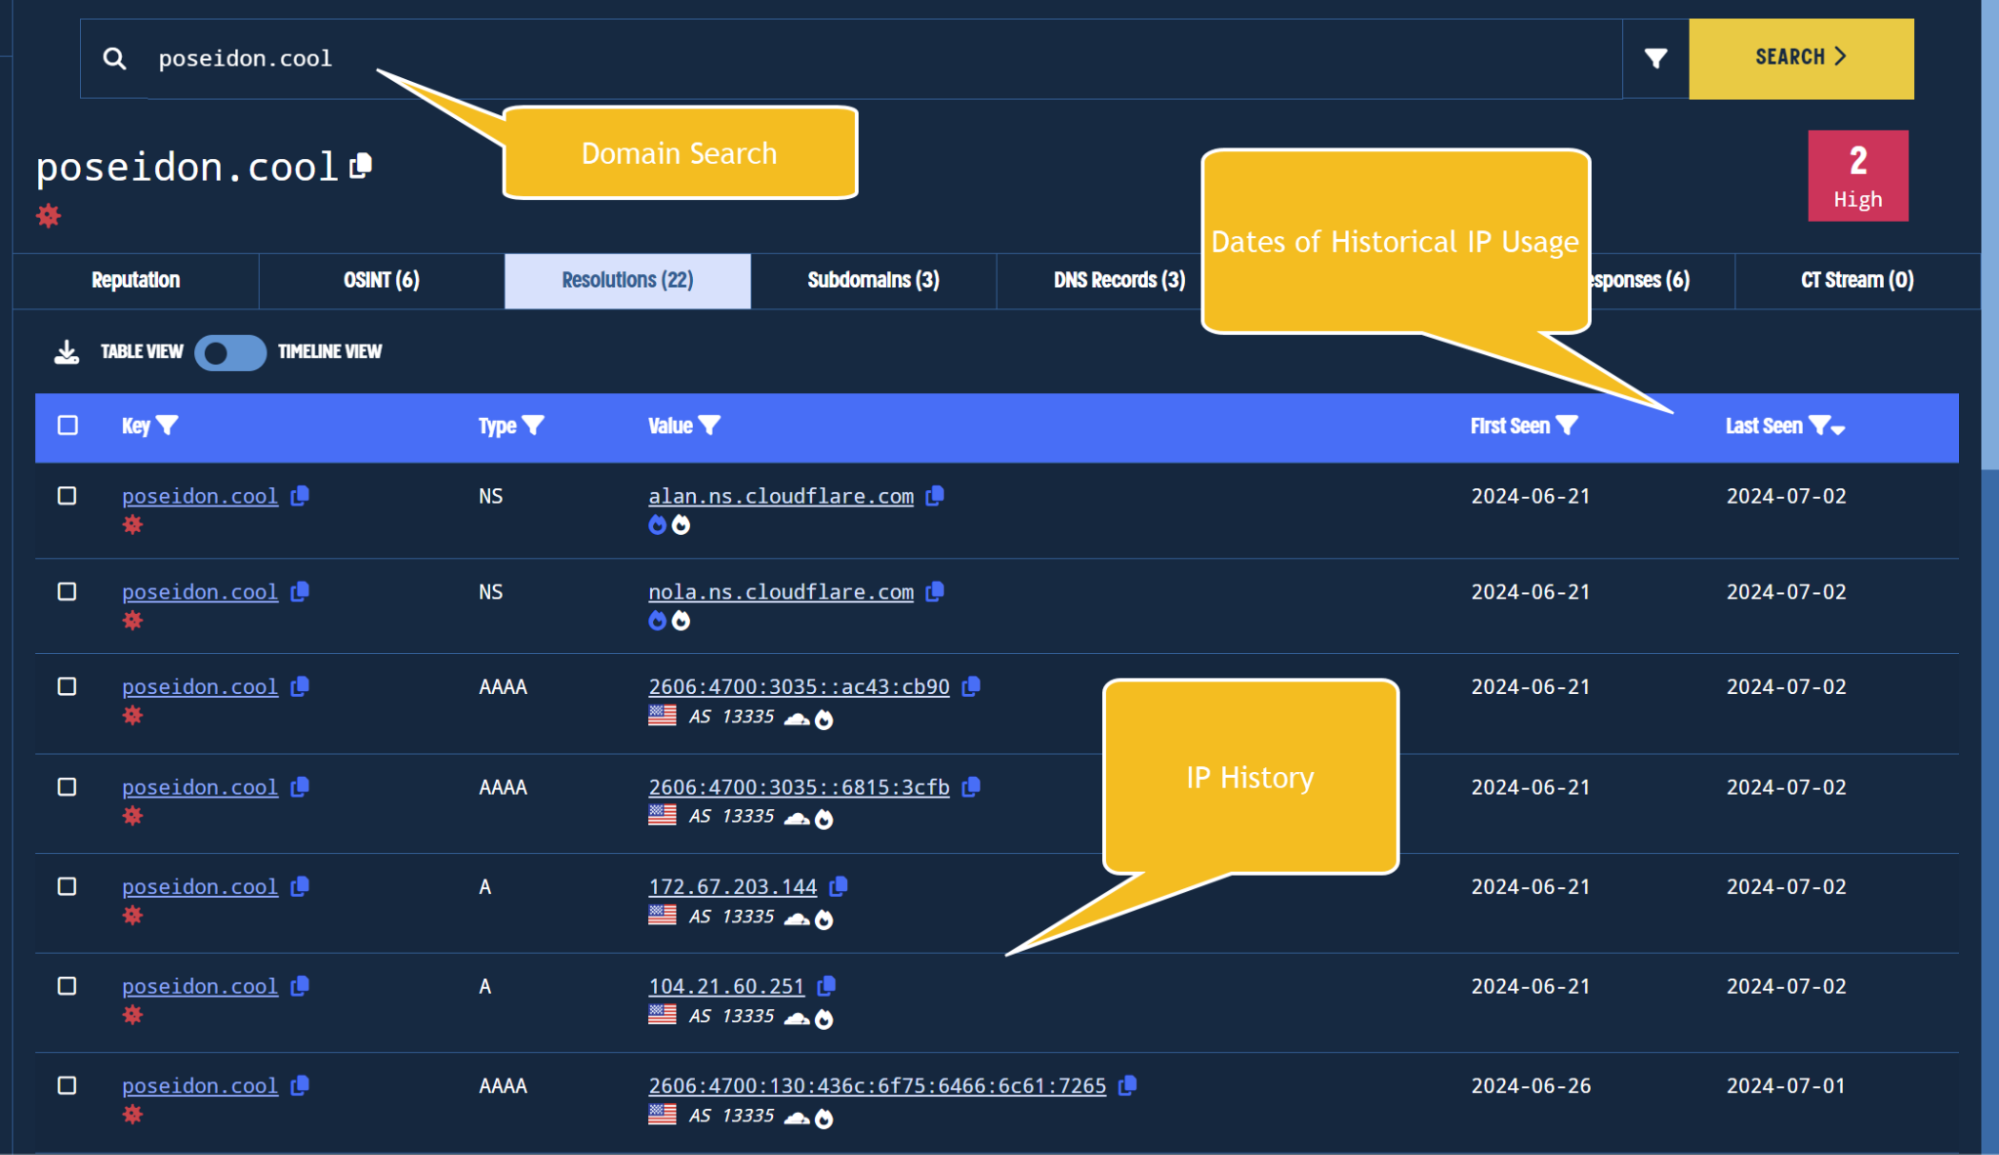Click US flag icon under 172.67.203.144
This screenshot has height=1155, width=1999.
point(662,915)
